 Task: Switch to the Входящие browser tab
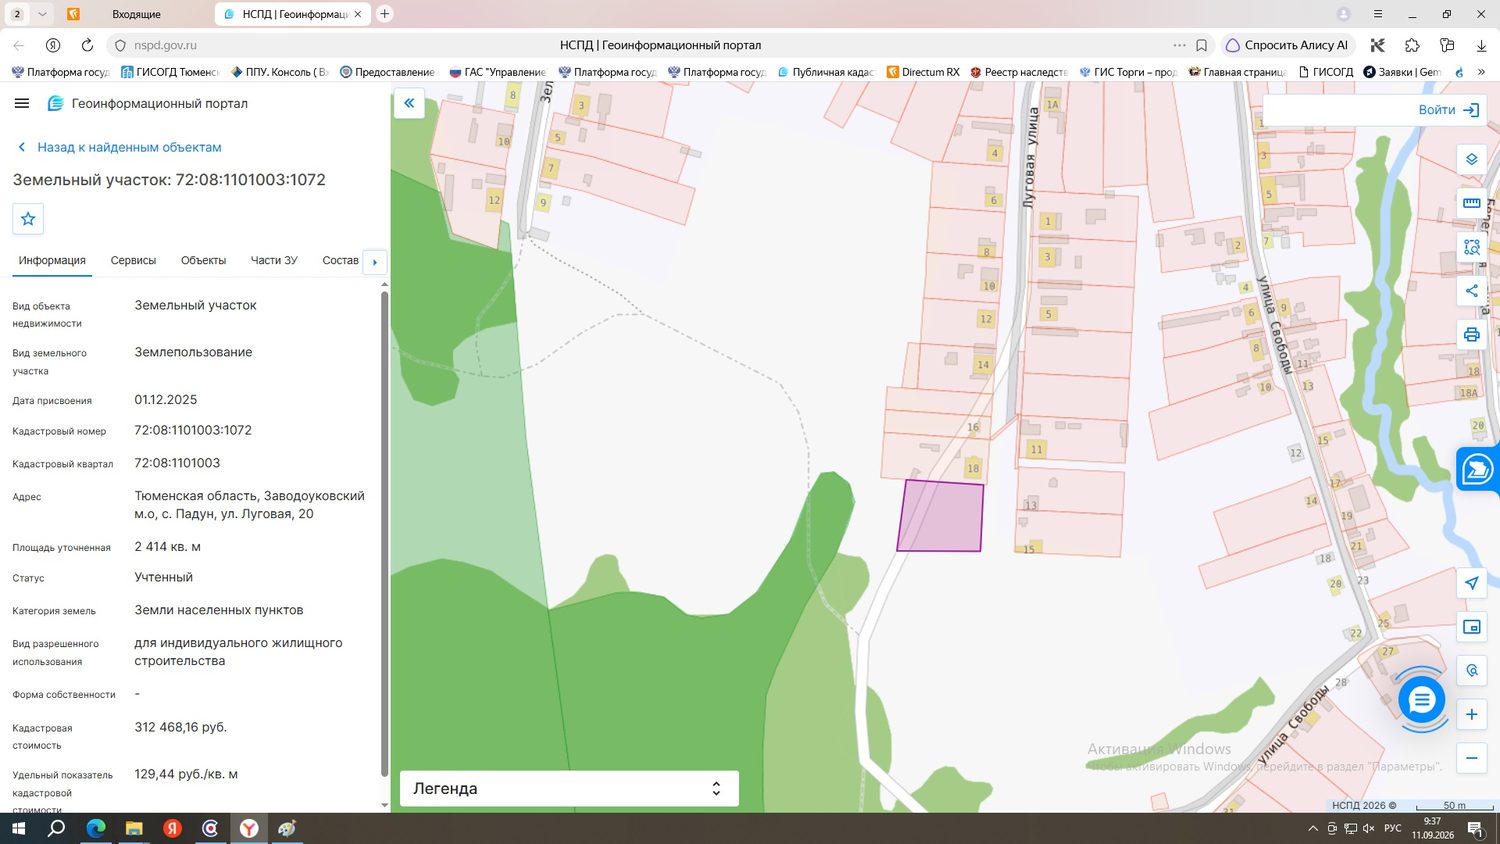pyautogui.click(x=135, y=14)
